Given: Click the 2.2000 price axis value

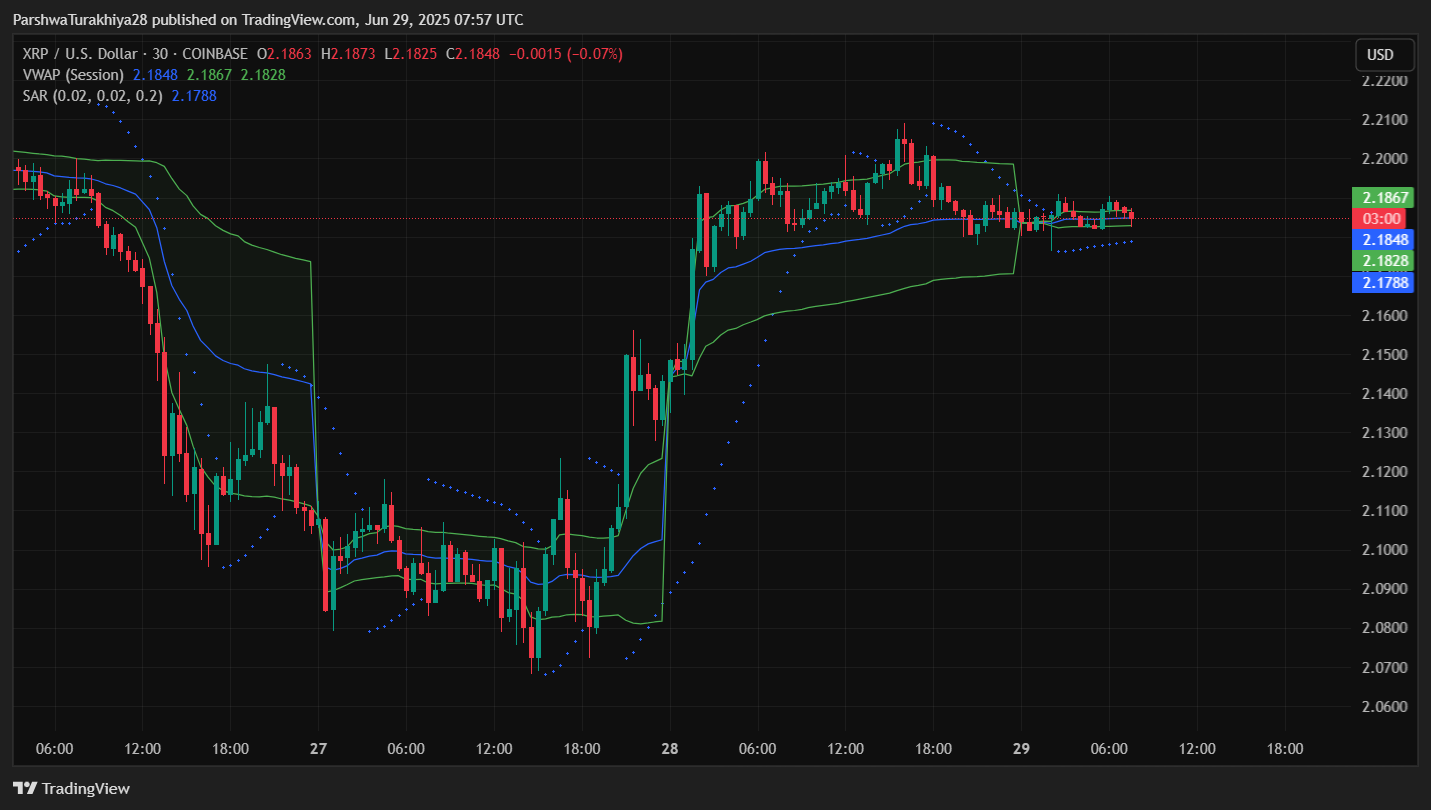Looking at the screenshot, I should pyautogui.click(x=1385, y=159).
